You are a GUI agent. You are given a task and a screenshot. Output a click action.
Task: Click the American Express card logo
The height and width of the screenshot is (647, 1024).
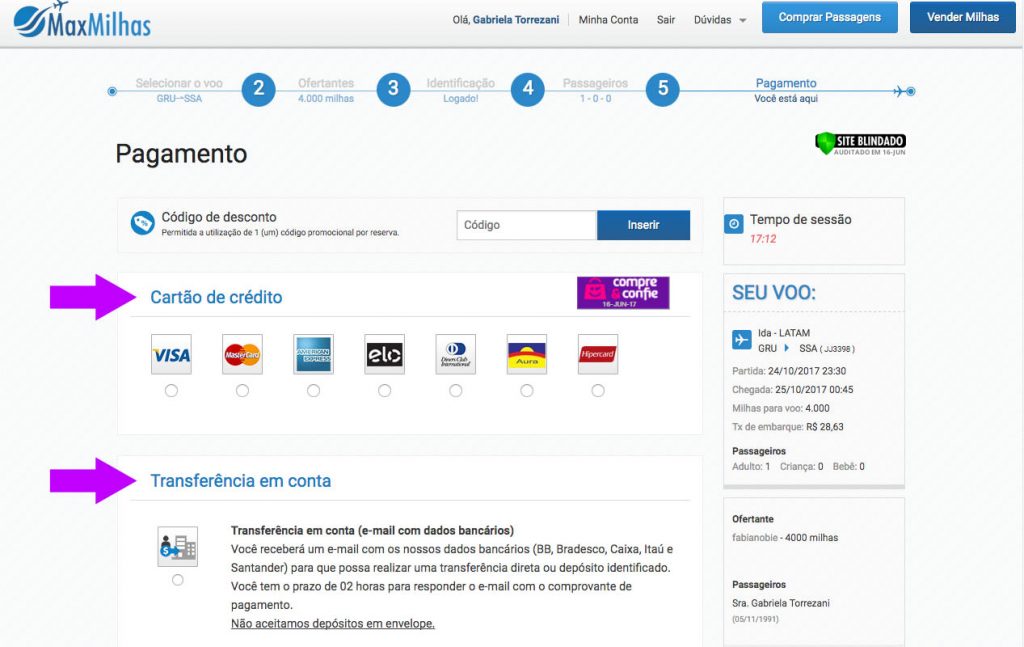tap(313, 354)
